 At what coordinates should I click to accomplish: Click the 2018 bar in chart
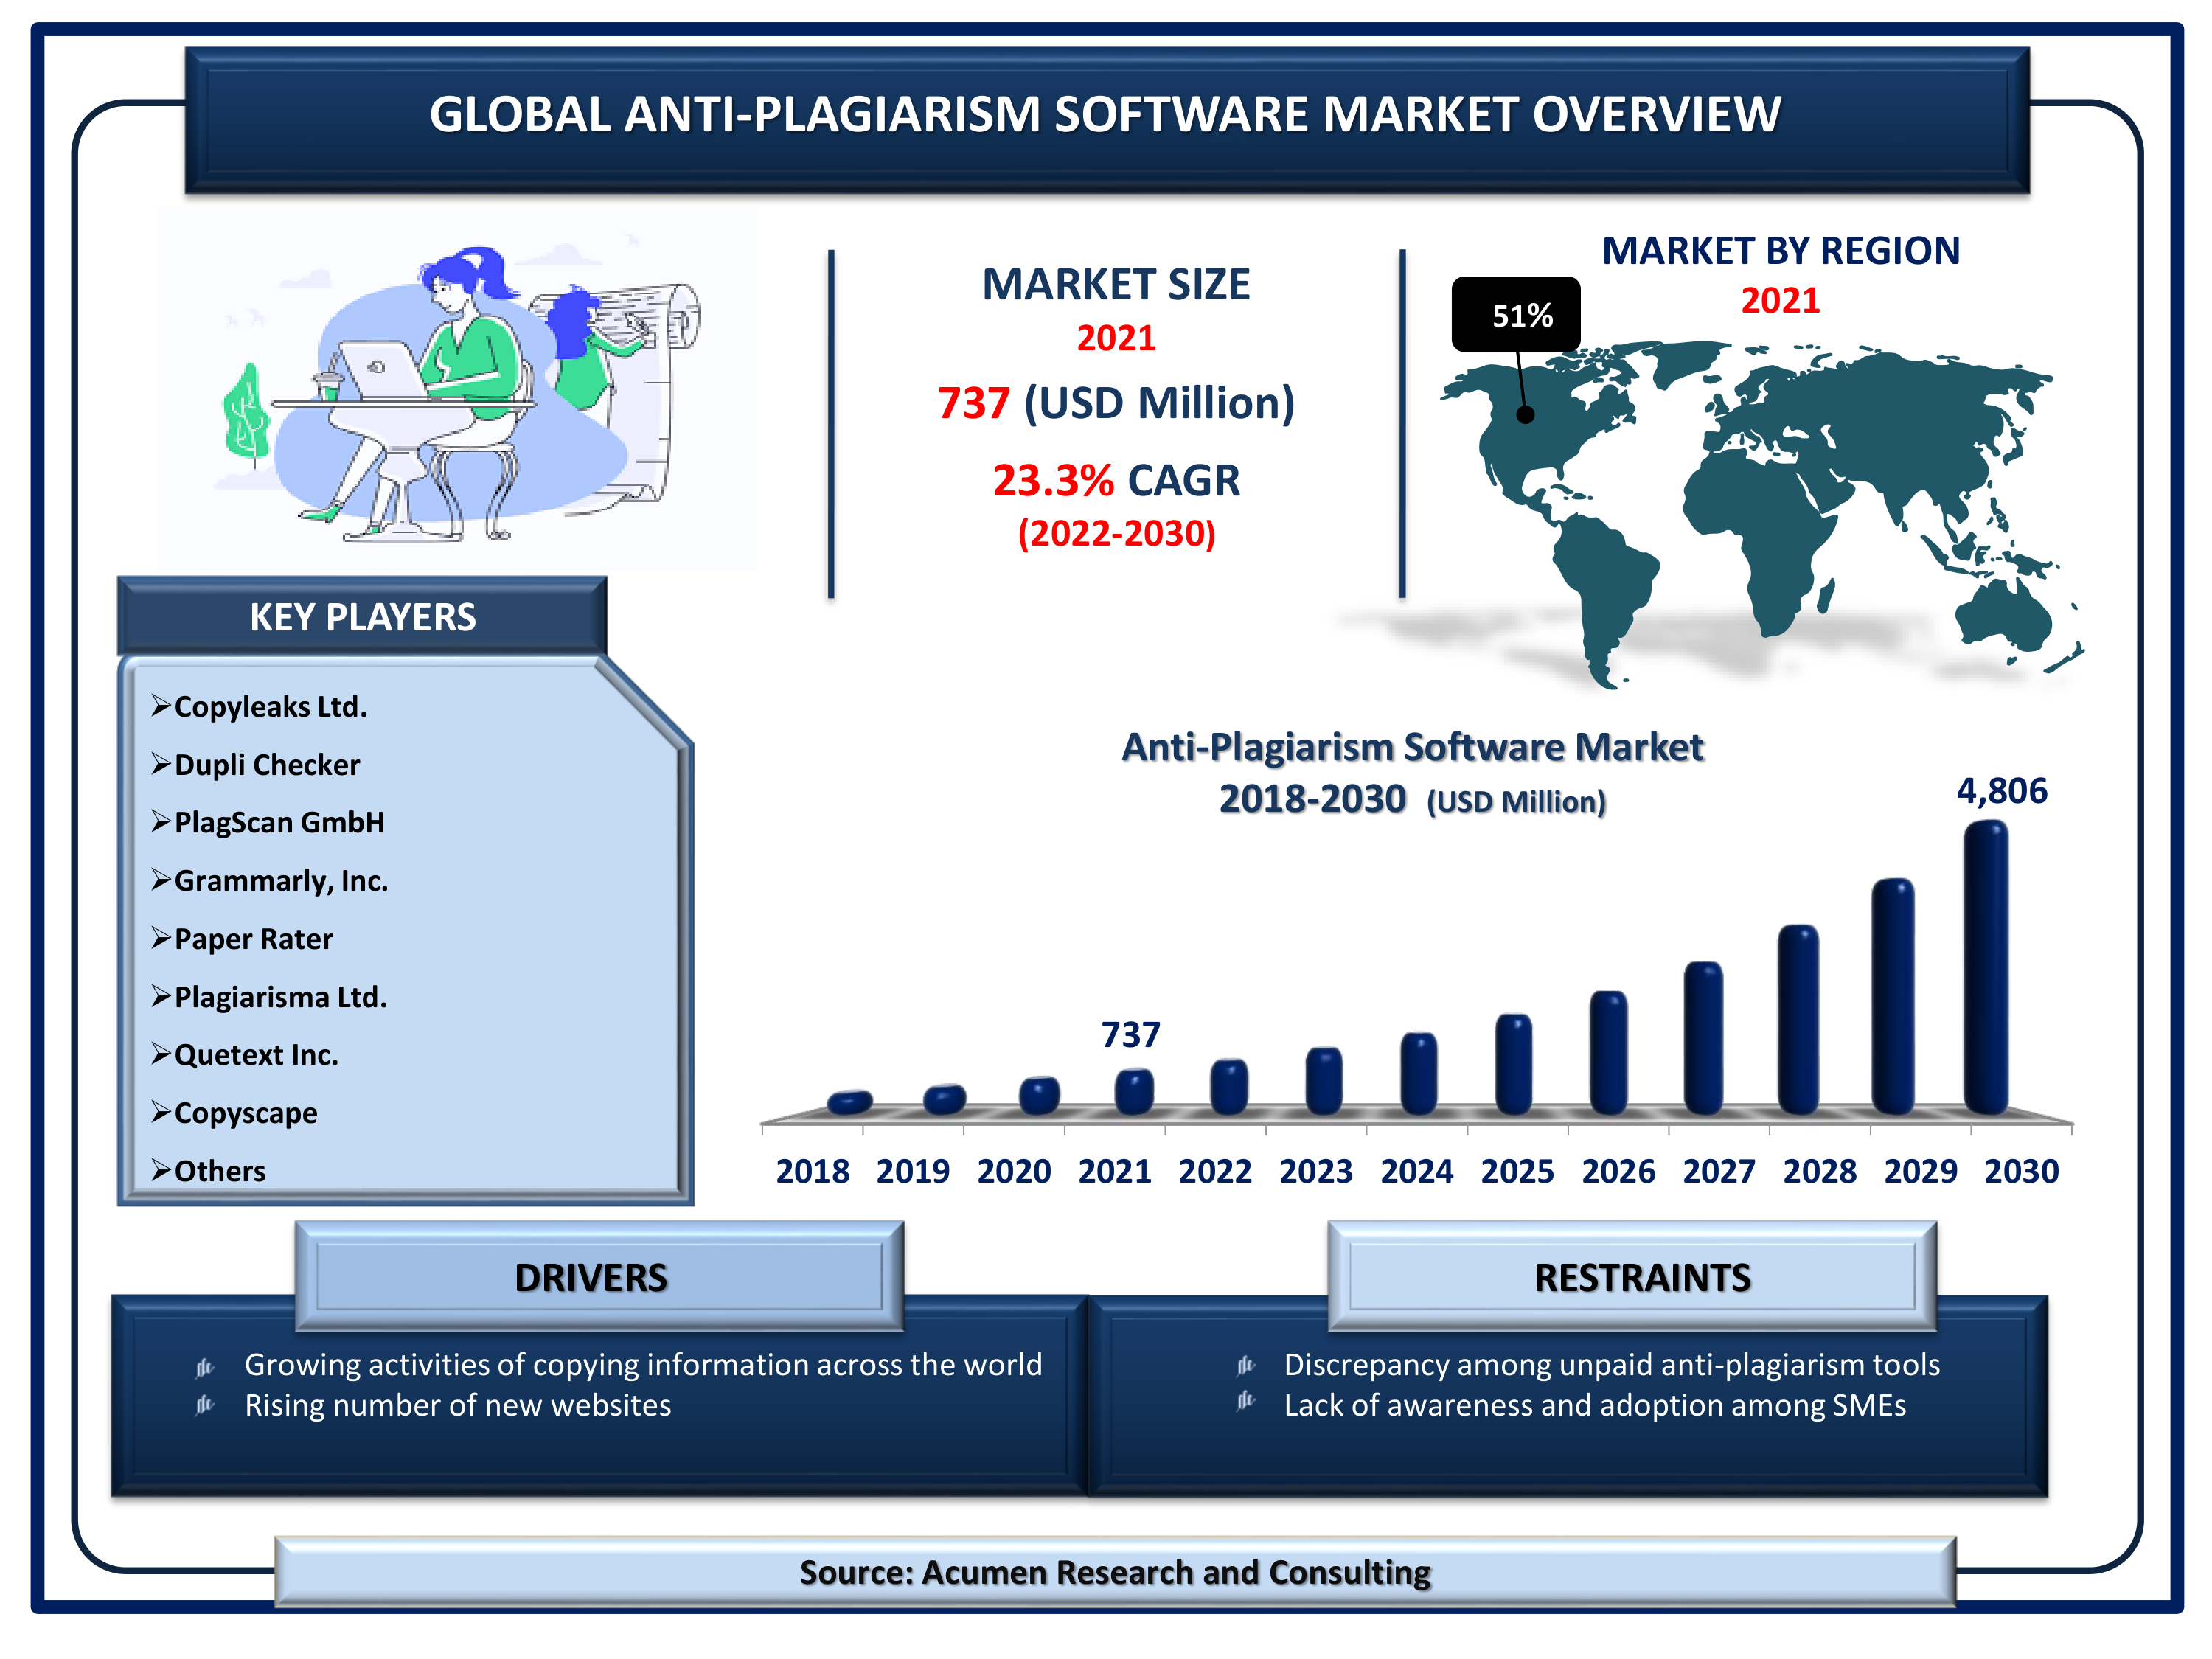coord(850,1102)
